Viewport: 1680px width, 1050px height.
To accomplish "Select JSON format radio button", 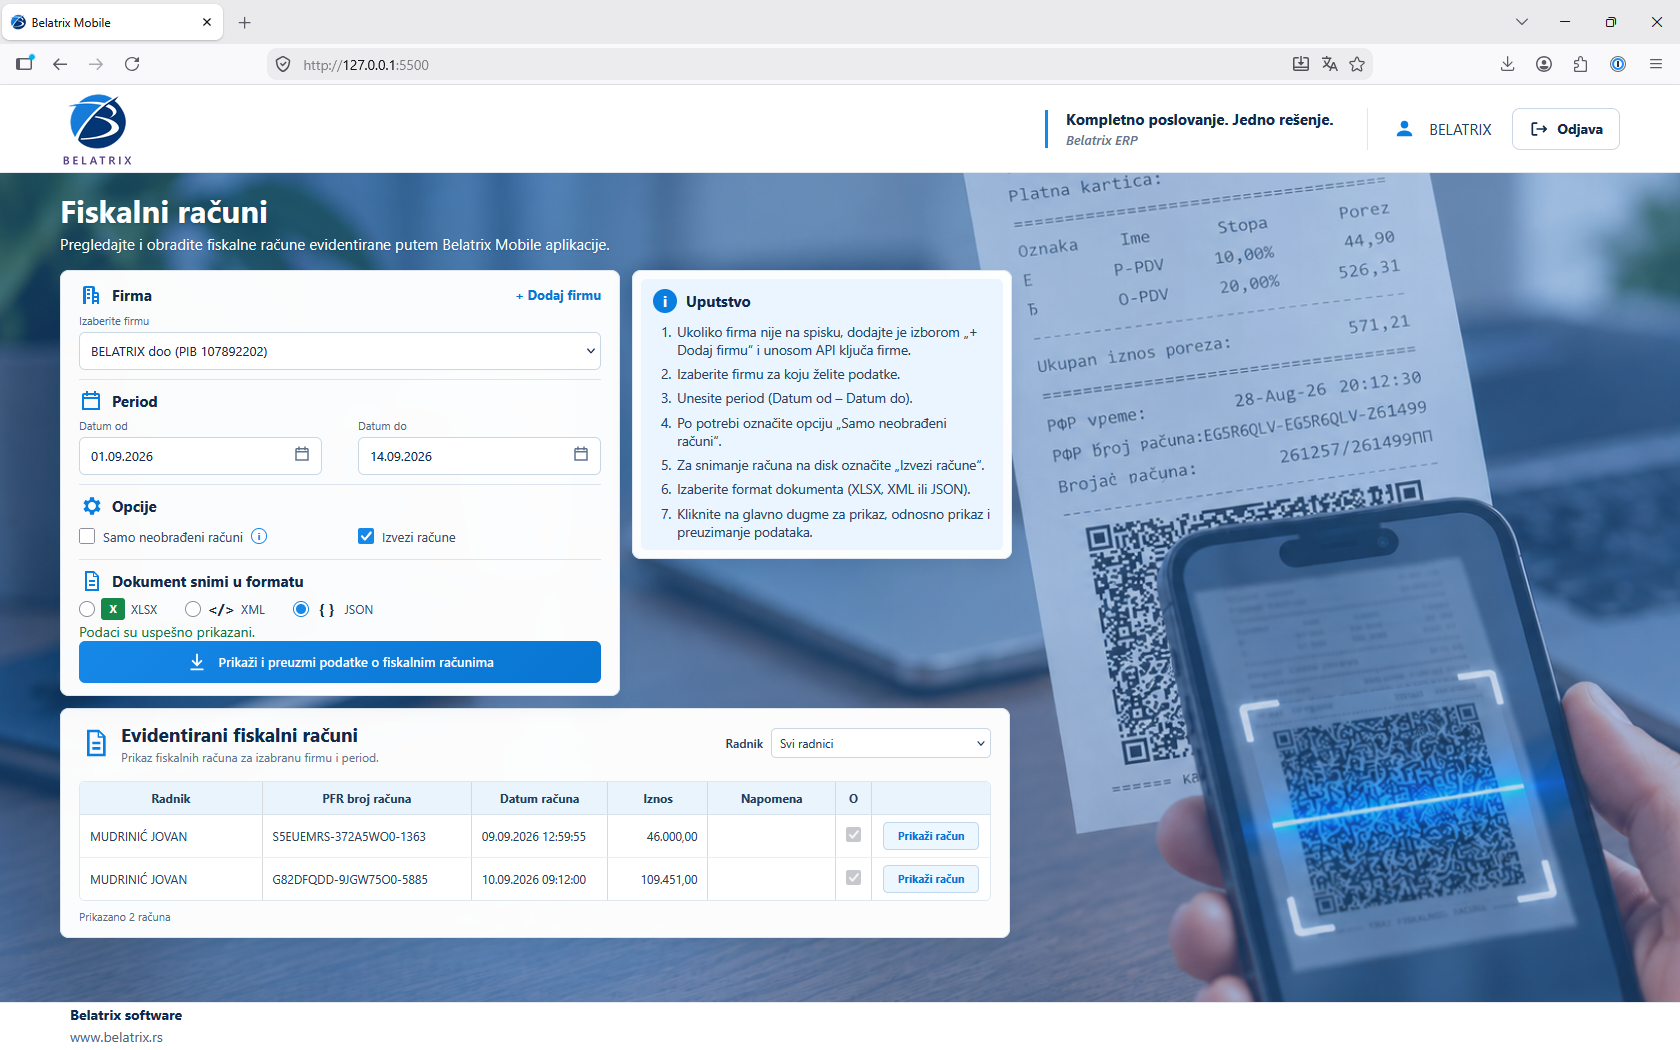I will [x=301, y=609].
